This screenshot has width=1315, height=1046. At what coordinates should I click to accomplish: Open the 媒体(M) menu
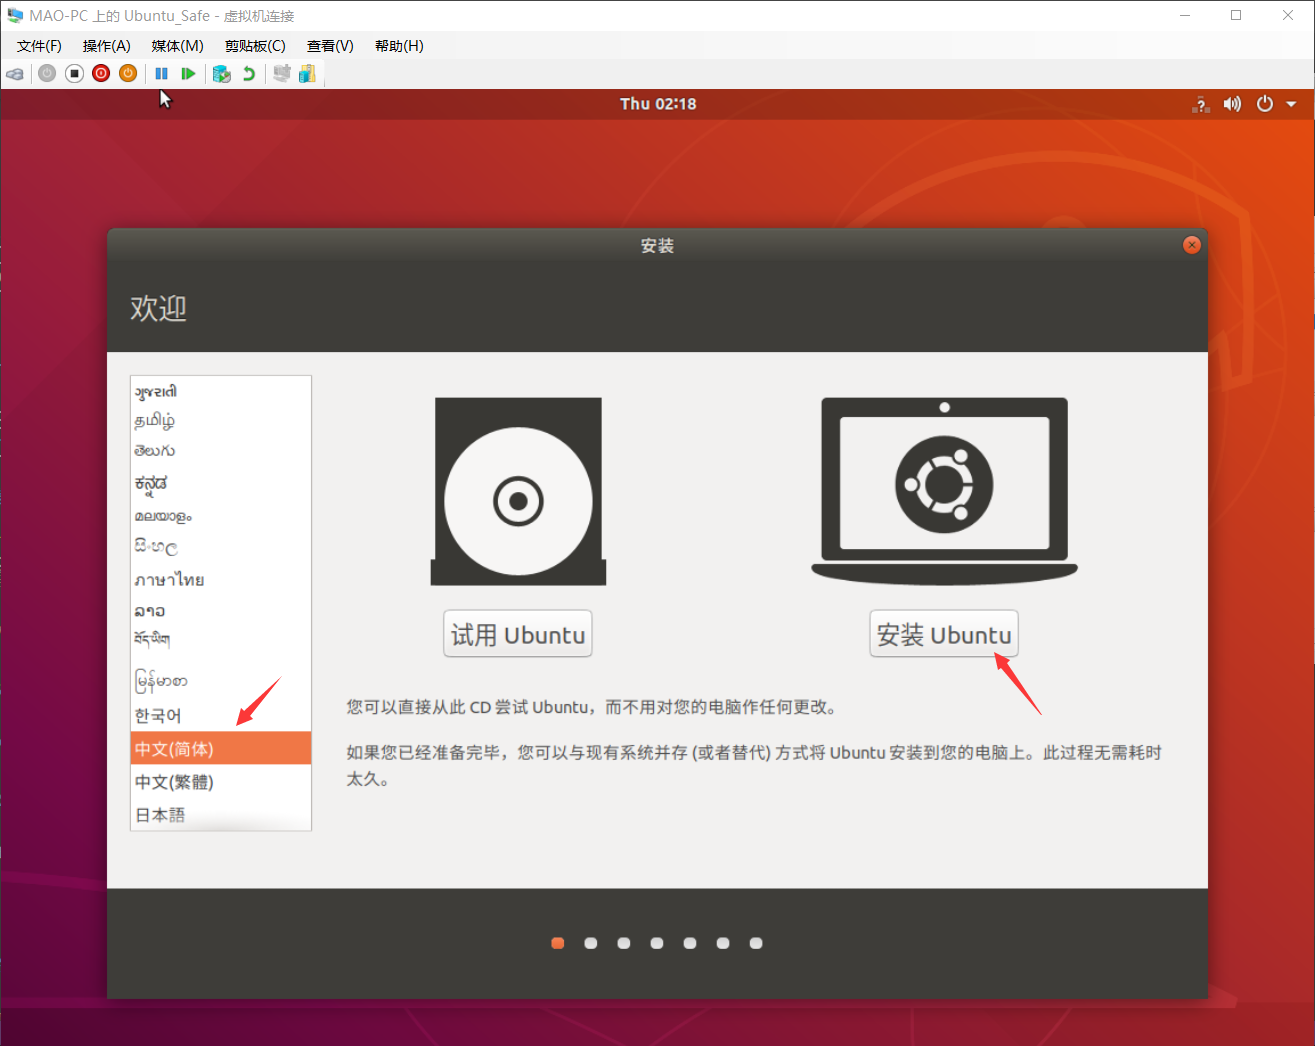(x=178, y=46)
